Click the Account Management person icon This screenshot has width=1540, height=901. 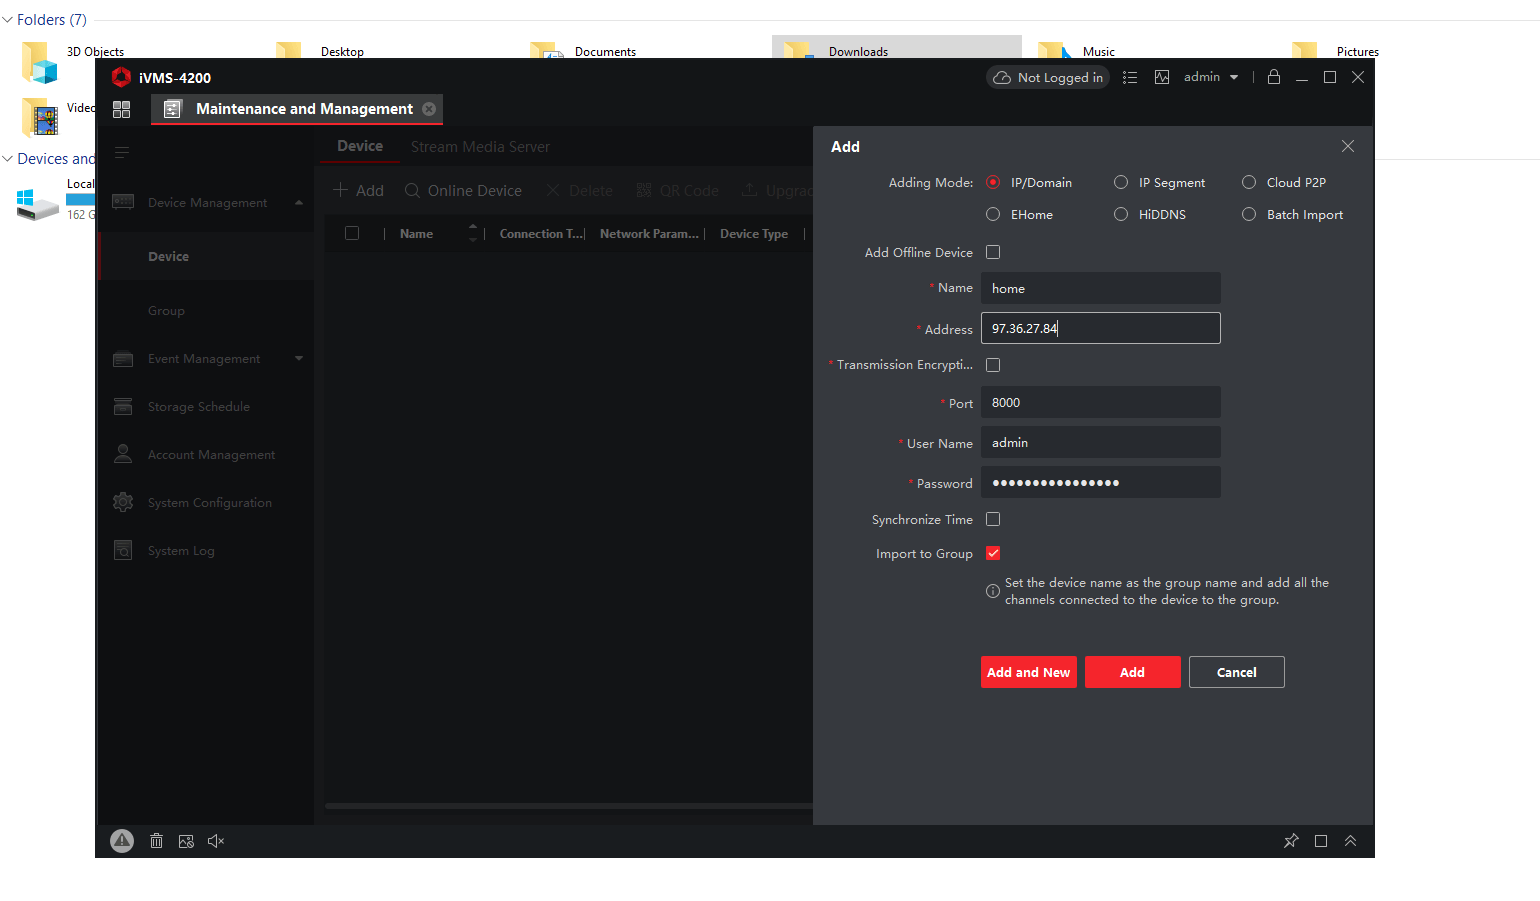(x=123, y=454)
